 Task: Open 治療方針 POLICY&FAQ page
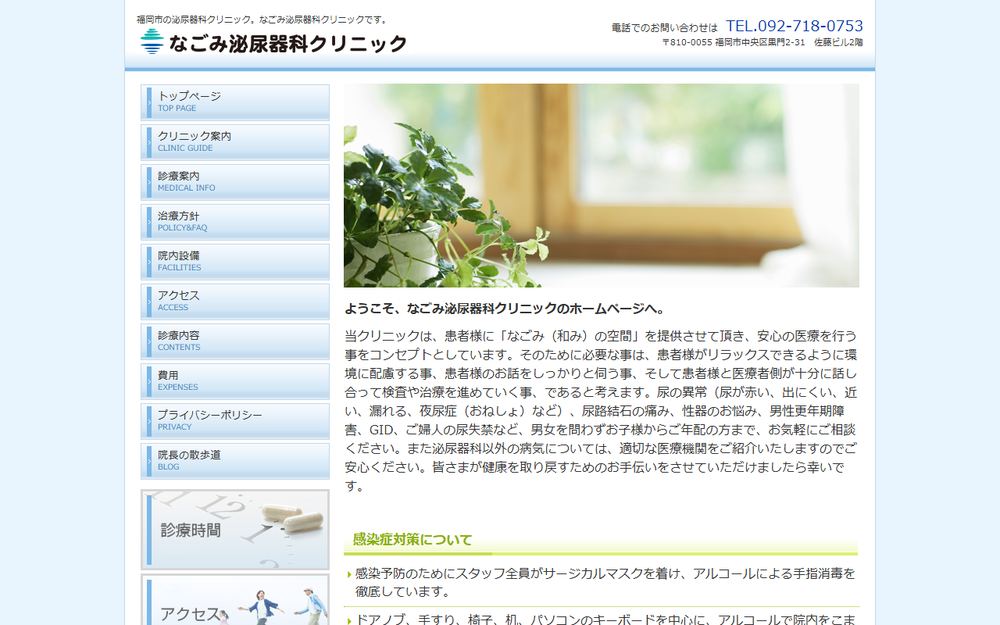tap(235, 221)
